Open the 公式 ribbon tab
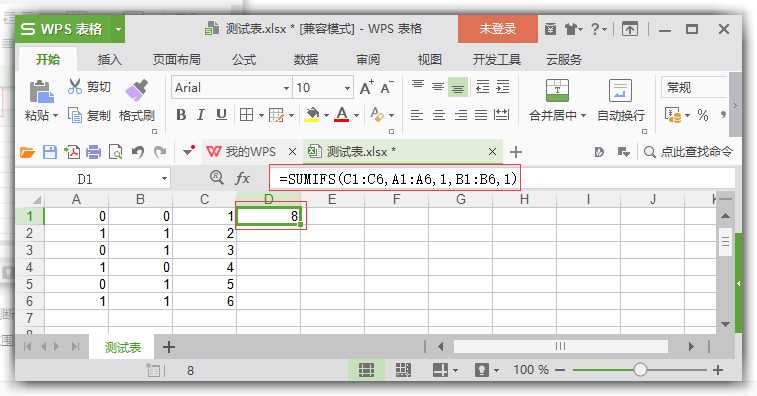The image size is (757, 396). pyautogui.click(x=244, y=59)
